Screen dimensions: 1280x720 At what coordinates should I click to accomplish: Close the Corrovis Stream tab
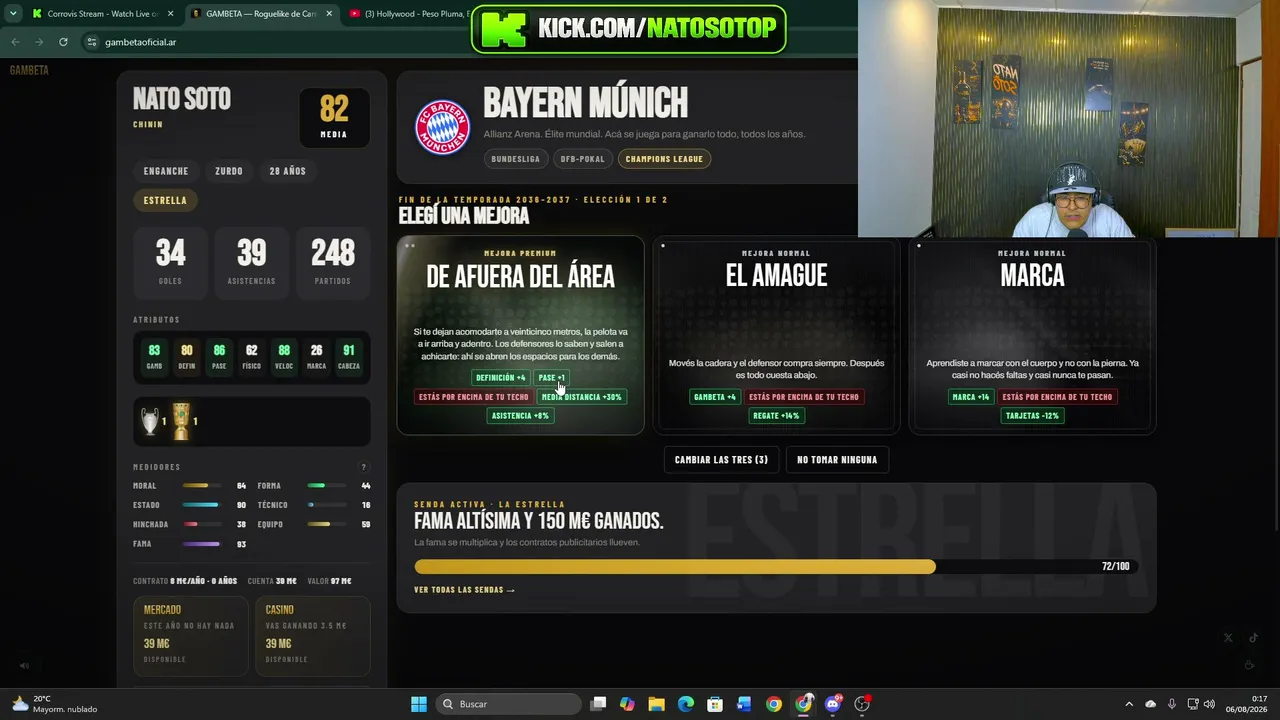(170, 14)
